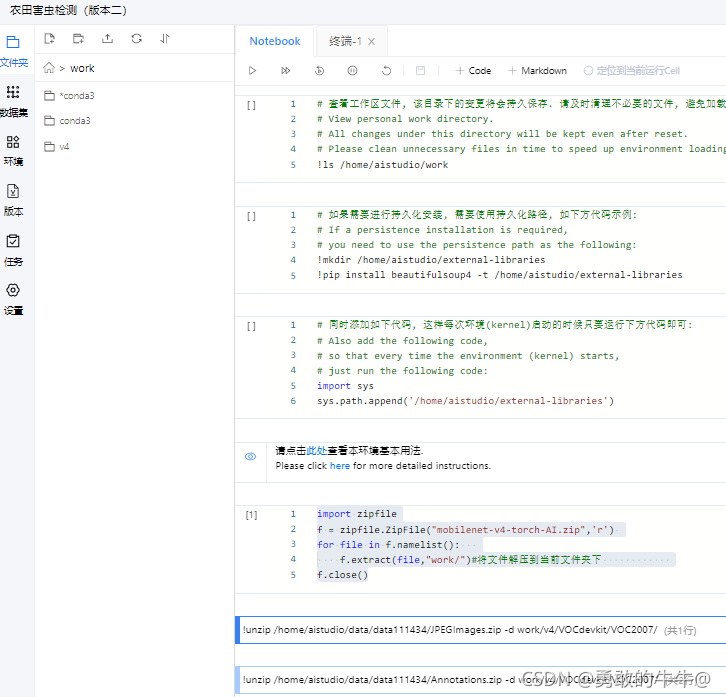Create a new folder in file browser
726x697 pixels.
pos(78,39)
